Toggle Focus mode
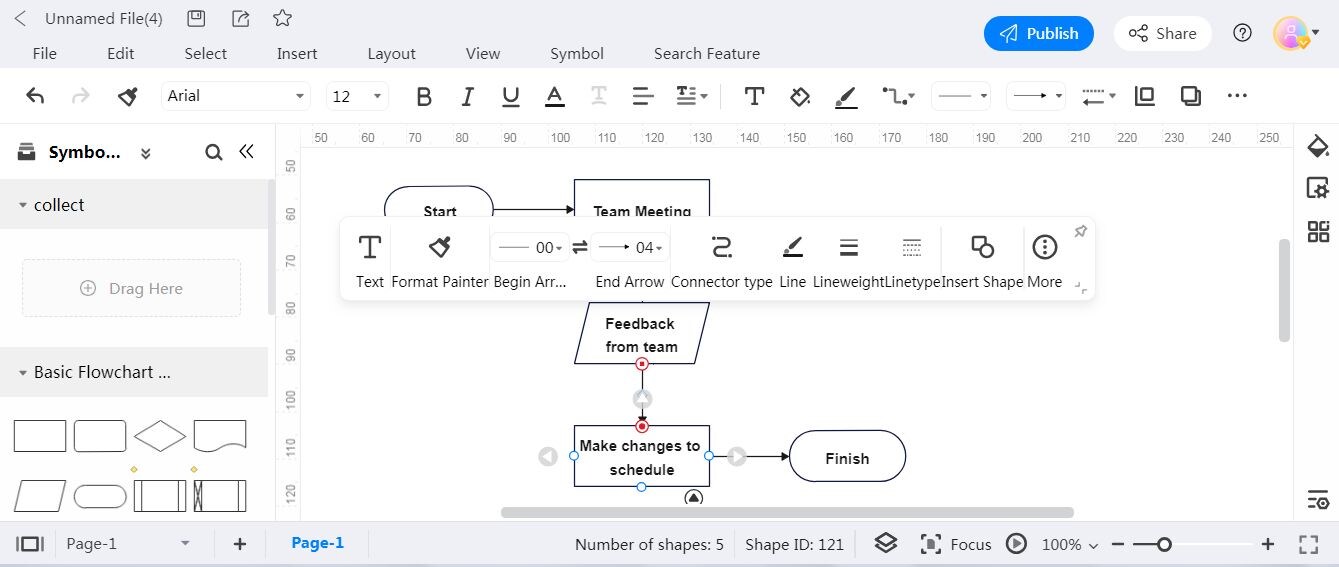This screenshot has height=567, width=1339. [x=955, y=544]
